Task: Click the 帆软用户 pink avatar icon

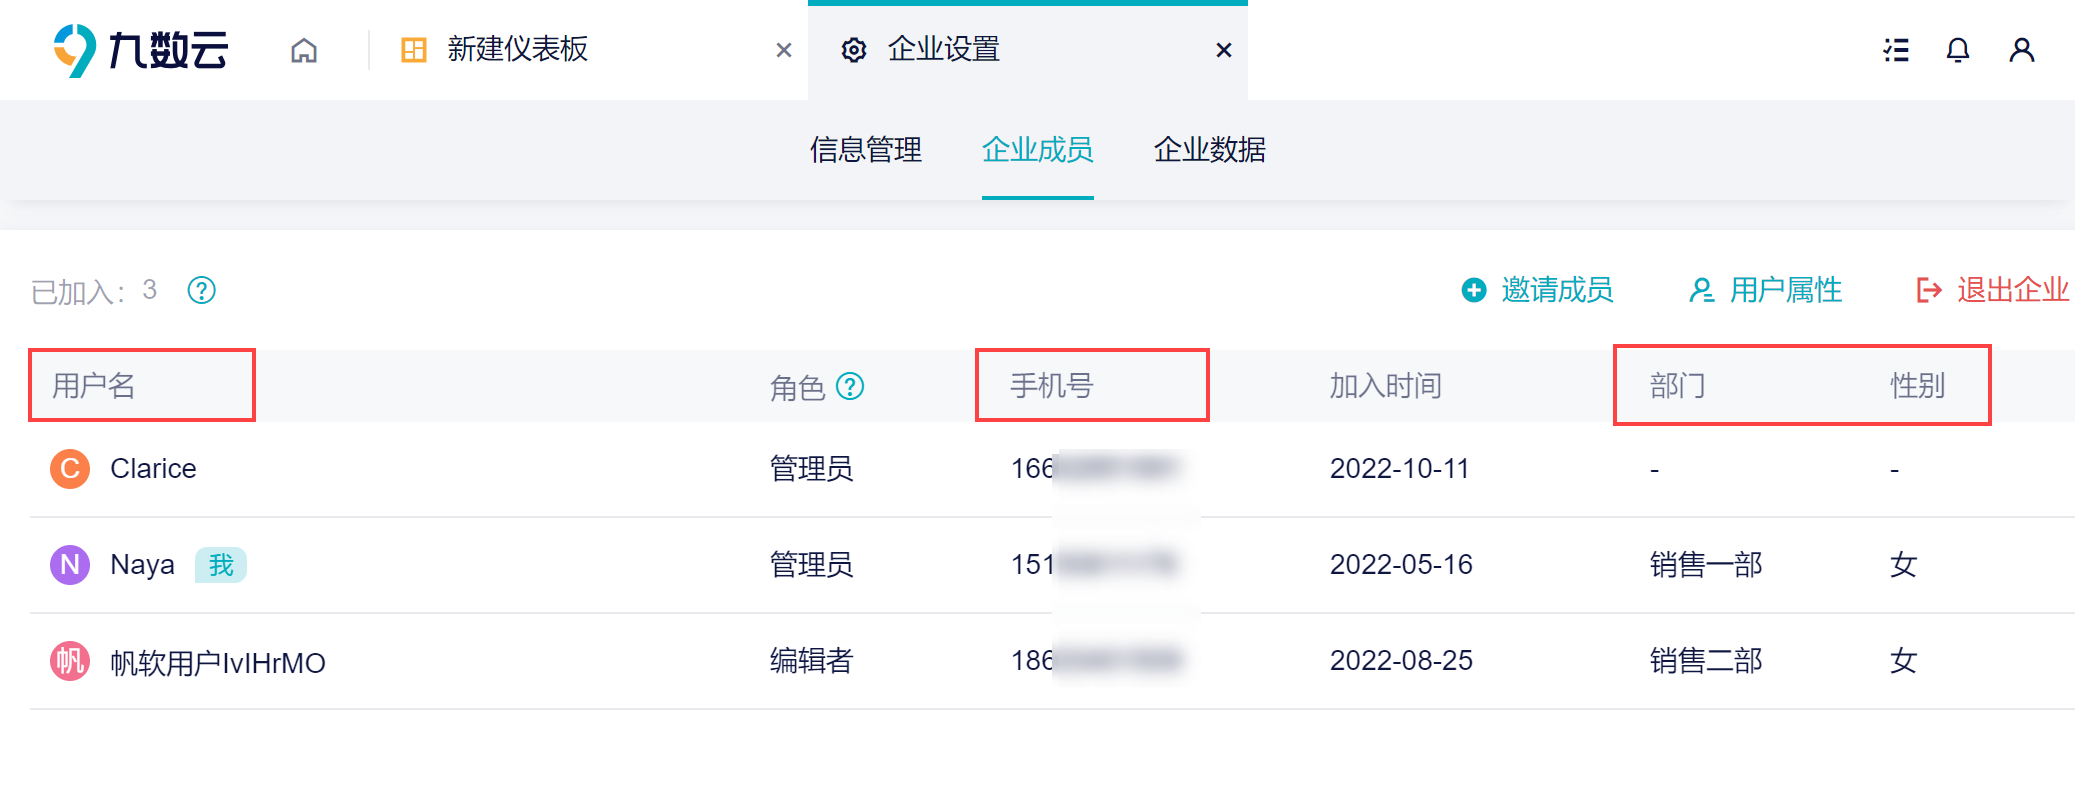Action: [70, 661]
